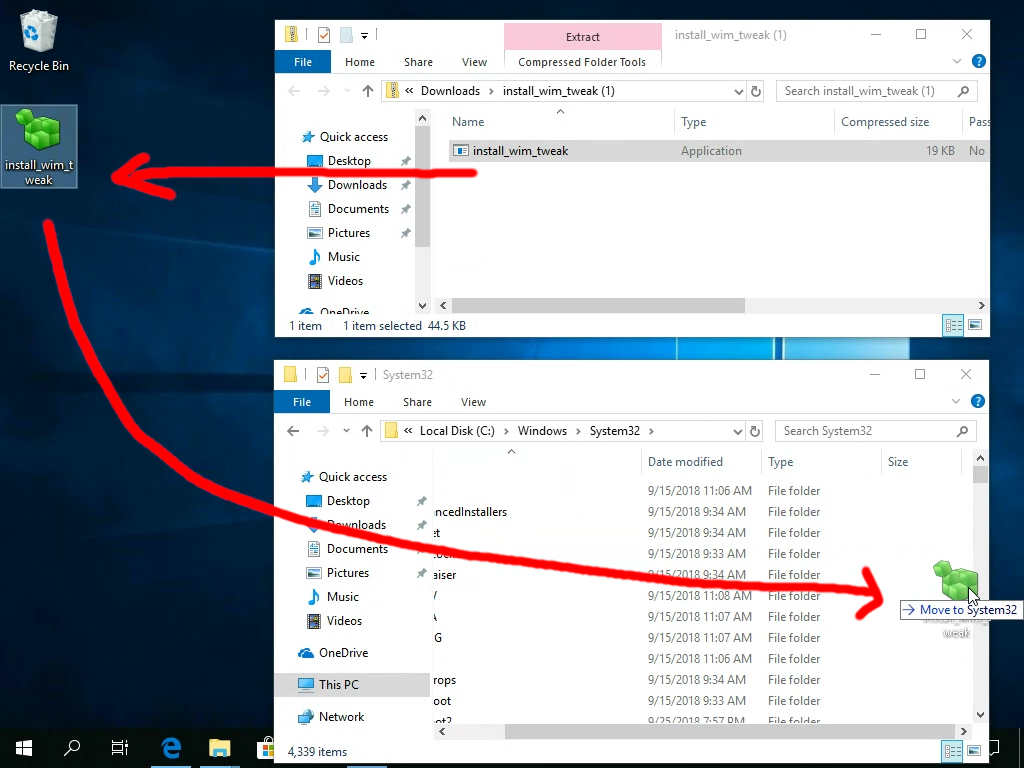The width and height of the screenshot is (1024, 768).
Task: Click Extract contextual tab header
Action: (x=583, y=37)
